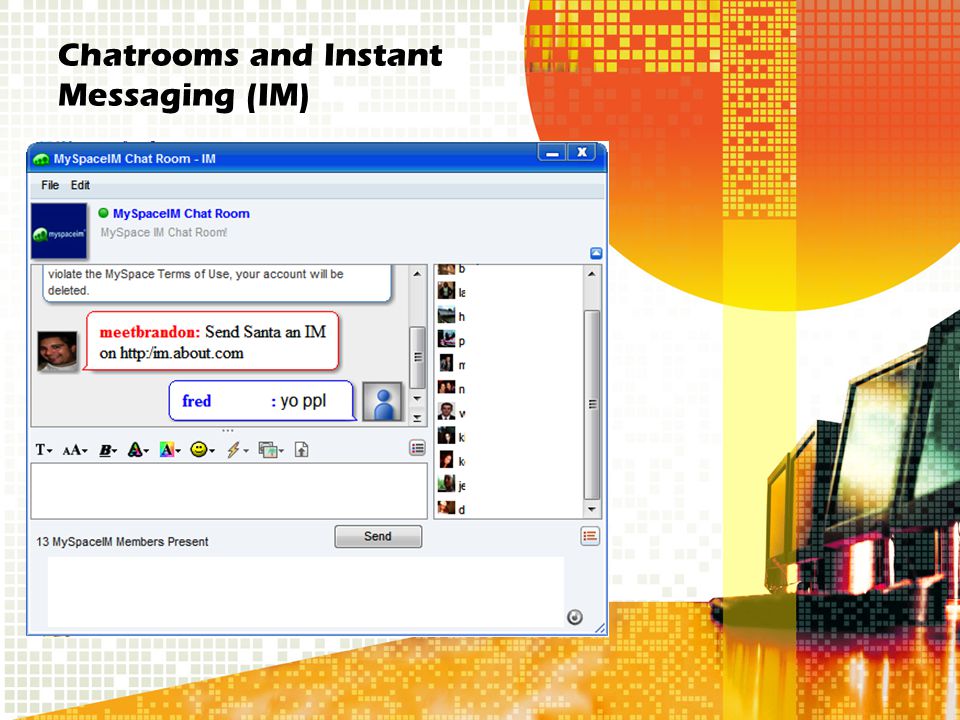Open the File menu

point(50,185)
